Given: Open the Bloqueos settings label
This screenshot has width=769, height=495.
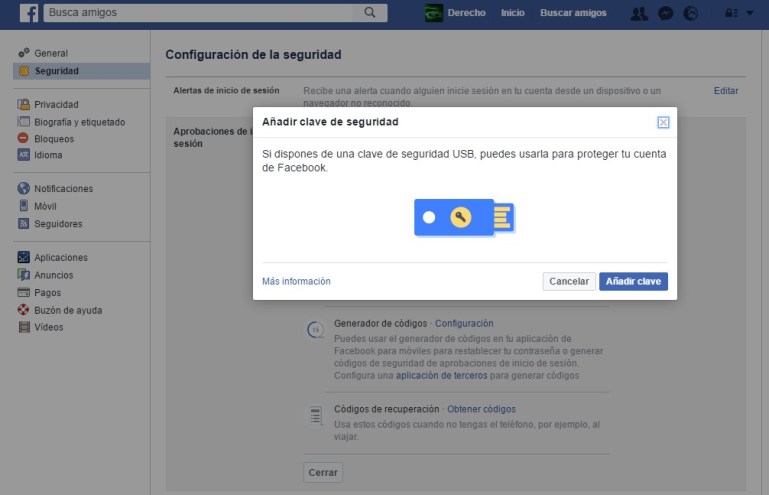Looking at the screenshot, I should (54, 138).
